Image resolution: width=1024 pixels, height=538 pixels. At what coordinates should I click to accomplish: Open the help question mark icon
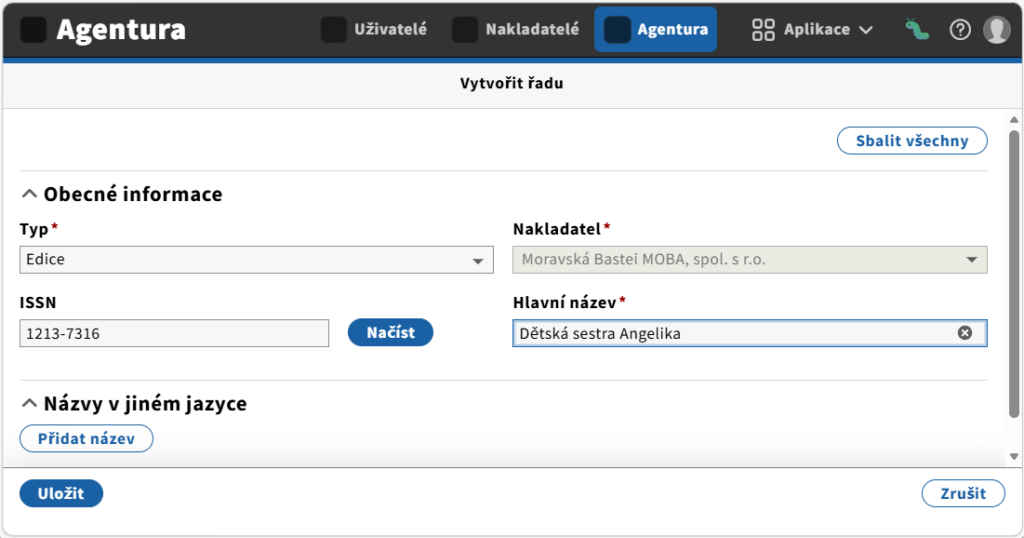960,29
